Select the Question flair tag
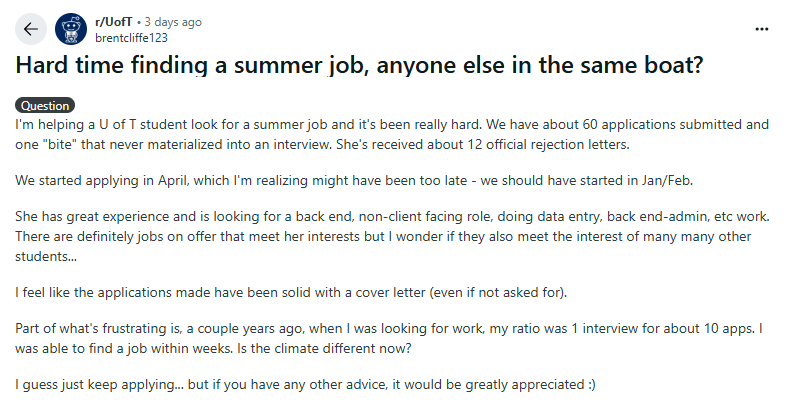The height and width of the screenshot is (404, 802). [x=45, y=105]
